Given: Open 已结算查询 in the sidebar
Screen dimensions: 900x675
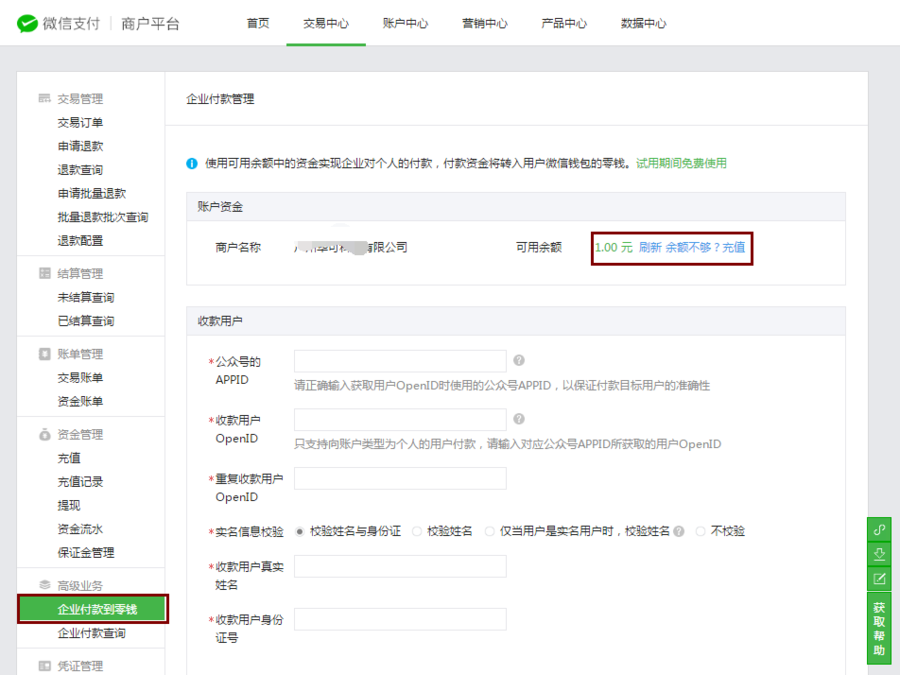Looking at the screenshot, I should coord(86,321).
